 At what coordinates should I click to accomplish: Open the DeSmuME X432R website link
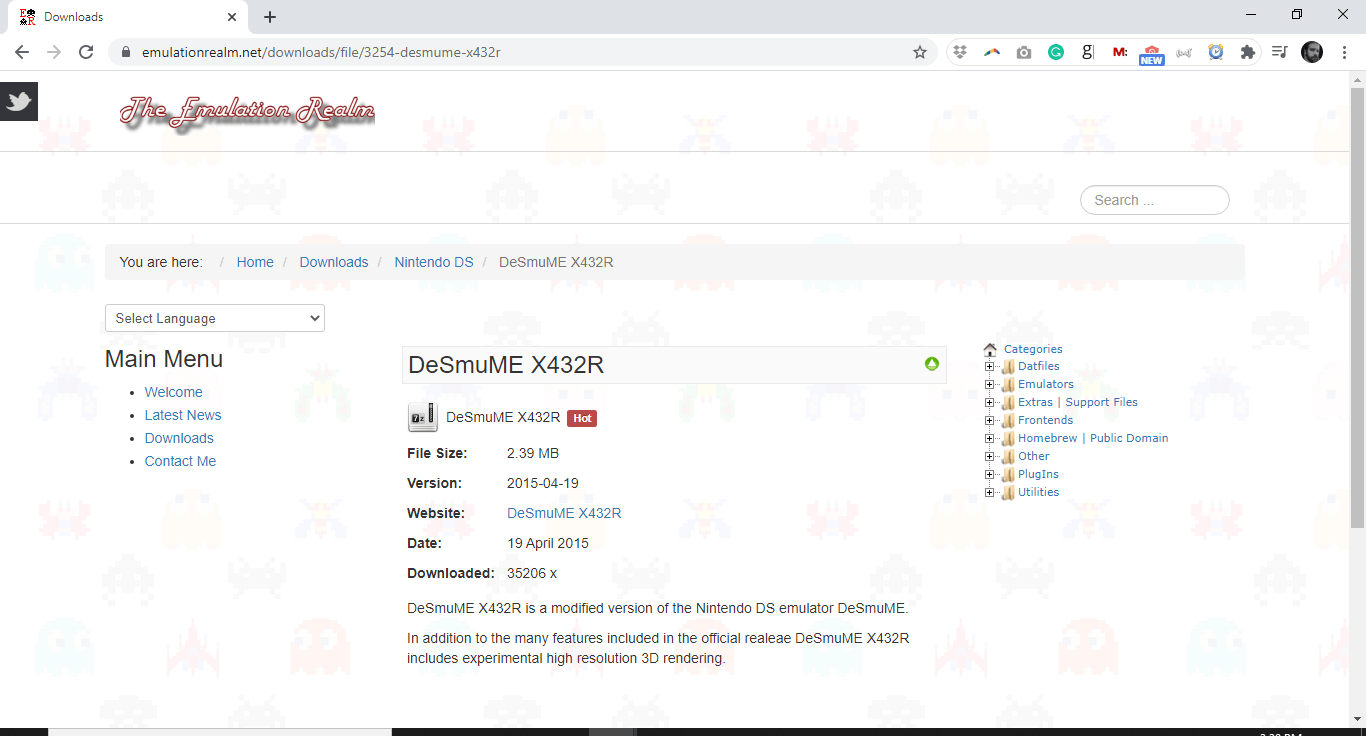tap(564, 513)
